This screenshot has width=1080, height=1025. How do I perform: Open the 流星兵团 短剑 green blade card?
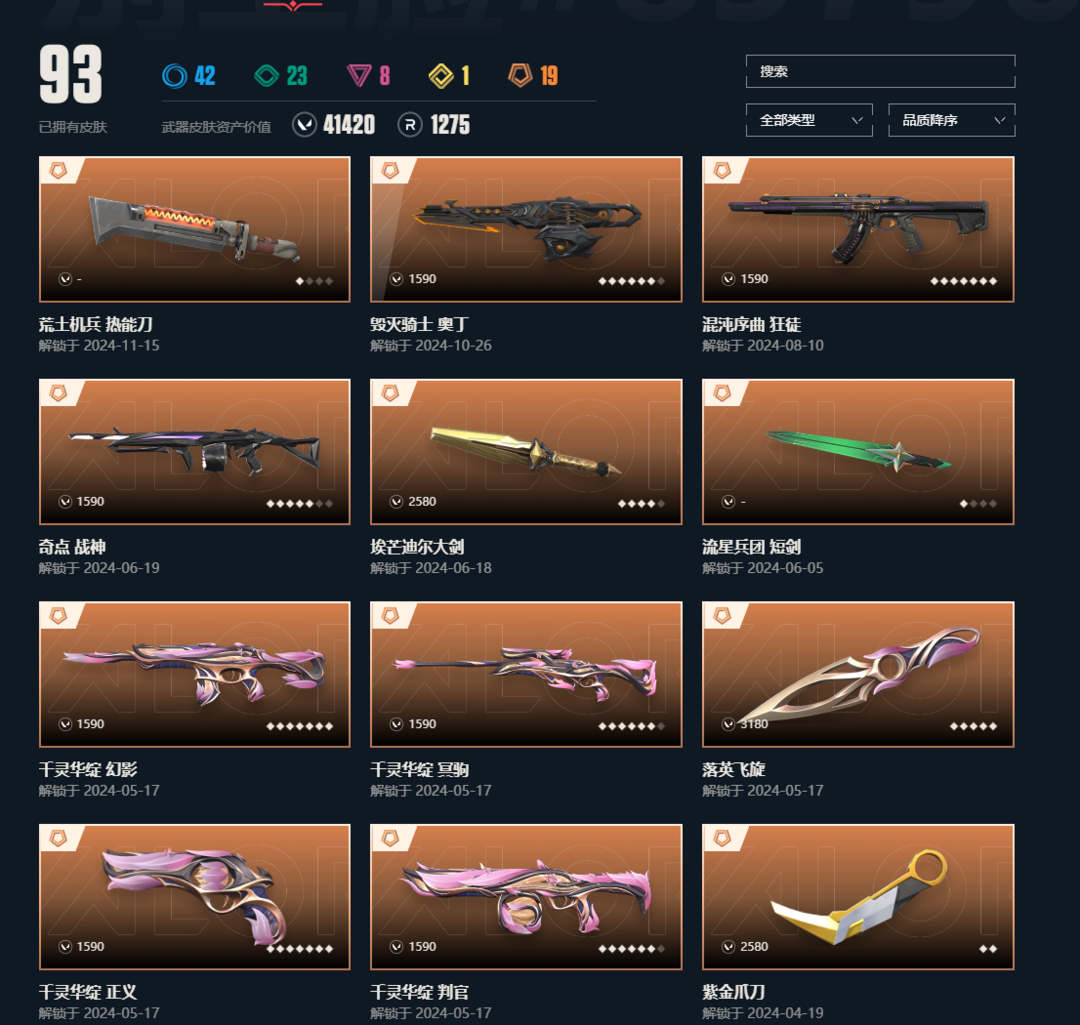coord(858,452)
